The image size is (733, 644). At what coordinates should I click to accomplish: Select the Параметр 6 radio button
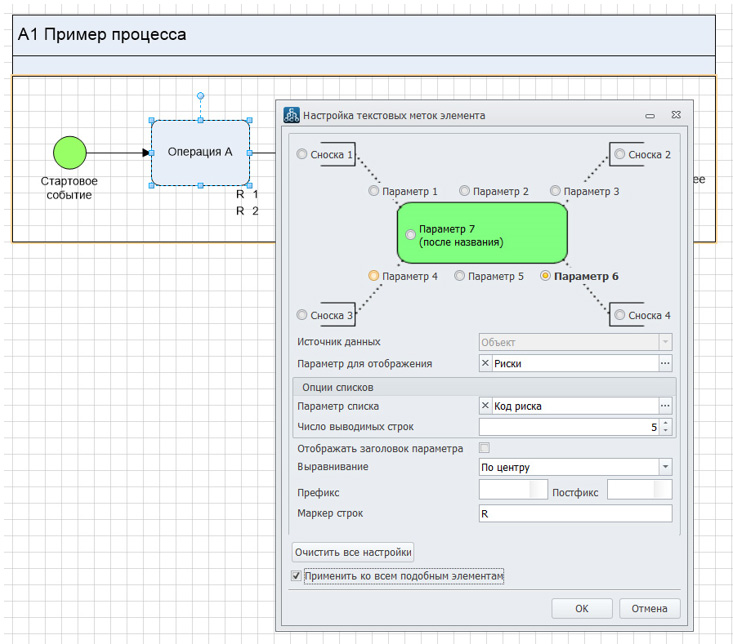click(545, 276)
